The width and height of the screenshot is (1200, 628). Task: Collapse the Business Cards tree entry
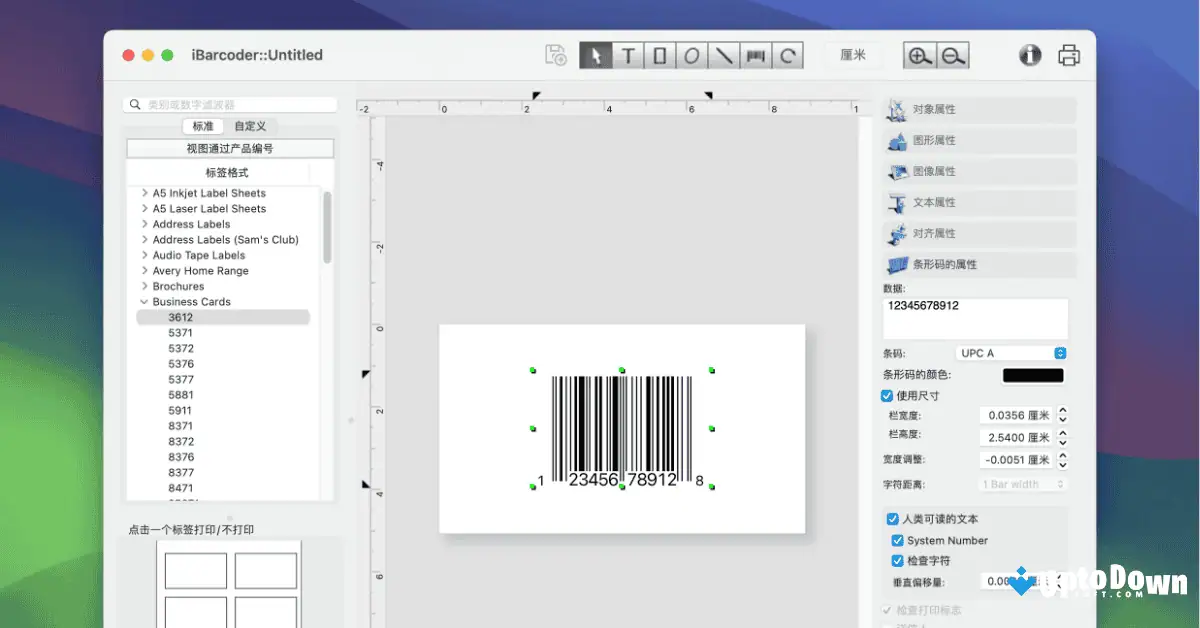pos(142,301)
